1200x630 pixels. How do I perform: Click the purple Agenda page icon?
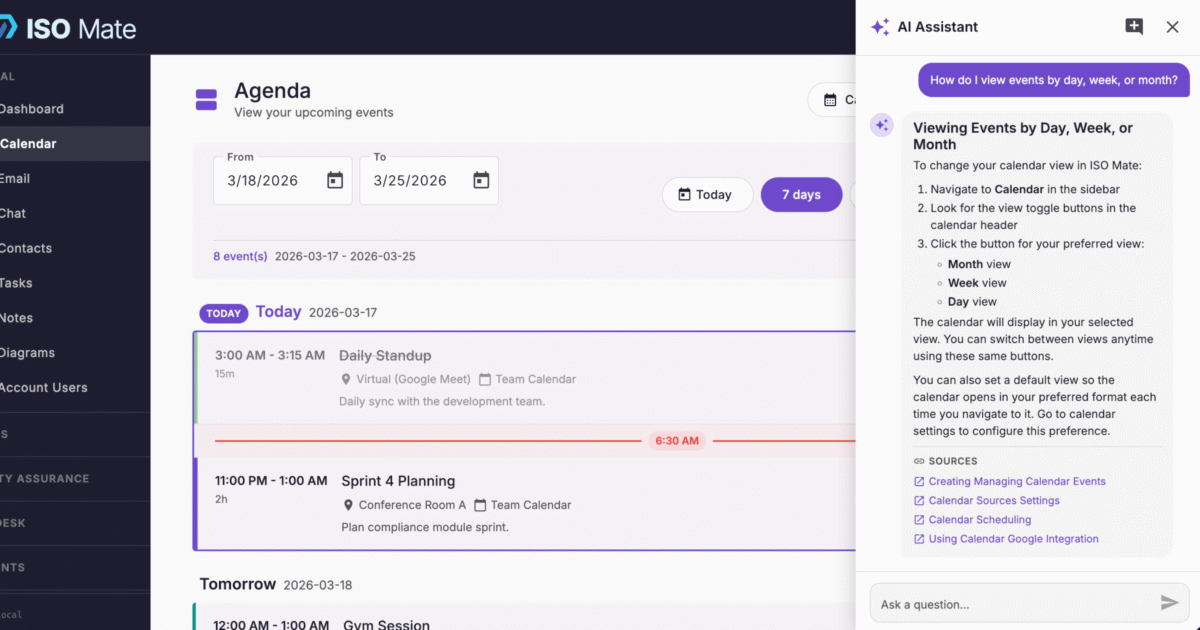coord(205,99)
